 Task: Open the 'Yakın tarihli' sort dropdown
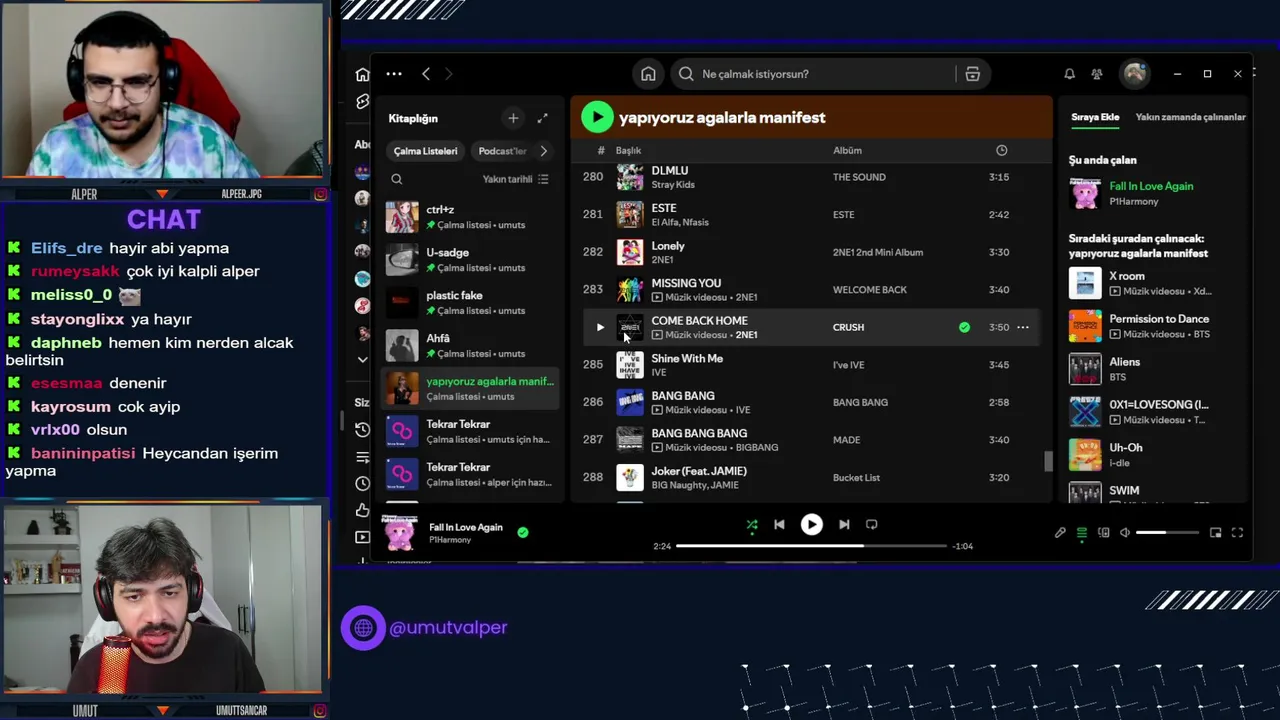pyautogui.click(x=516, y=179)
